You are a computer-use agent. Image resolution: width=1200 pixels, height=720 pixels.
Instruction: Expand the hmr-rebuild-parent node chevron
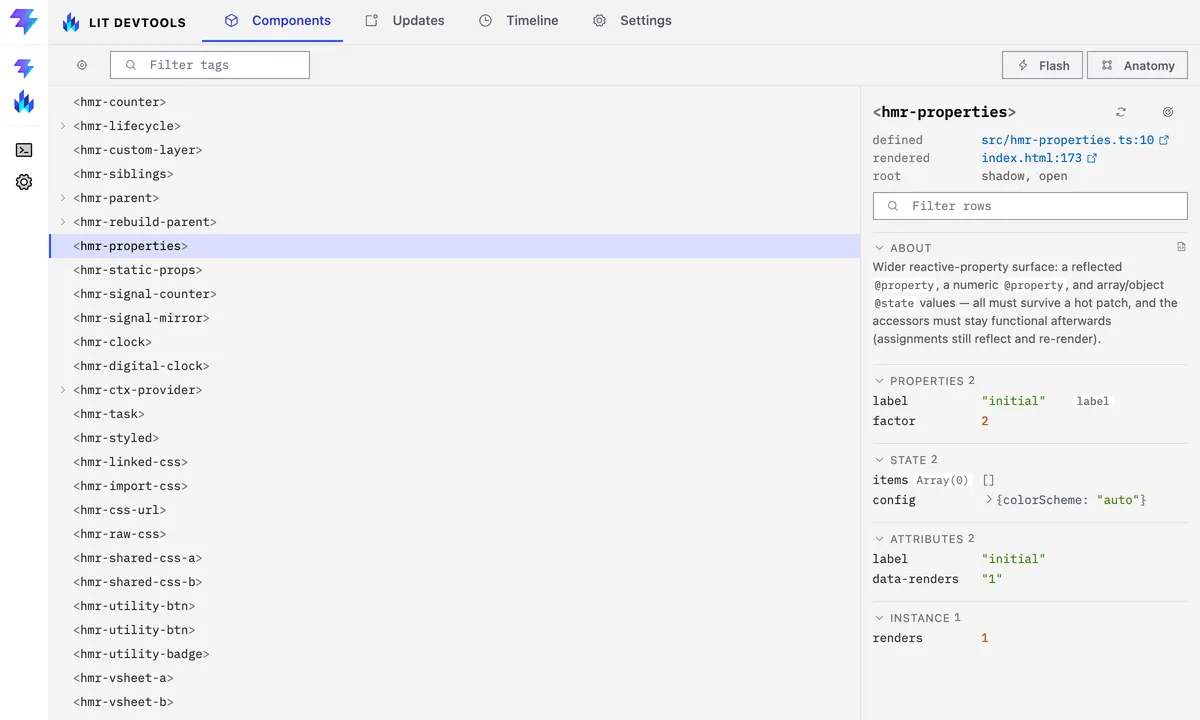coord(63,222)
